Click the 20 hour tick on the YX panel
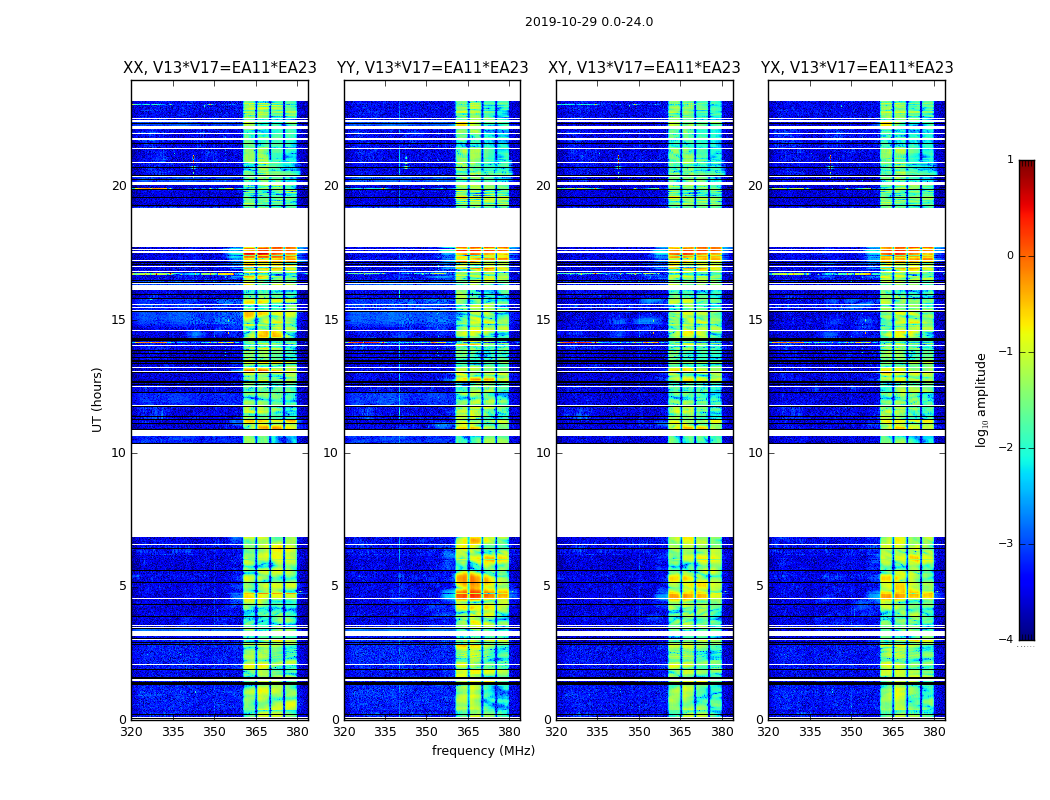Image resolution: width=1050 pixels, height=800 pixels. click(755, 186)
